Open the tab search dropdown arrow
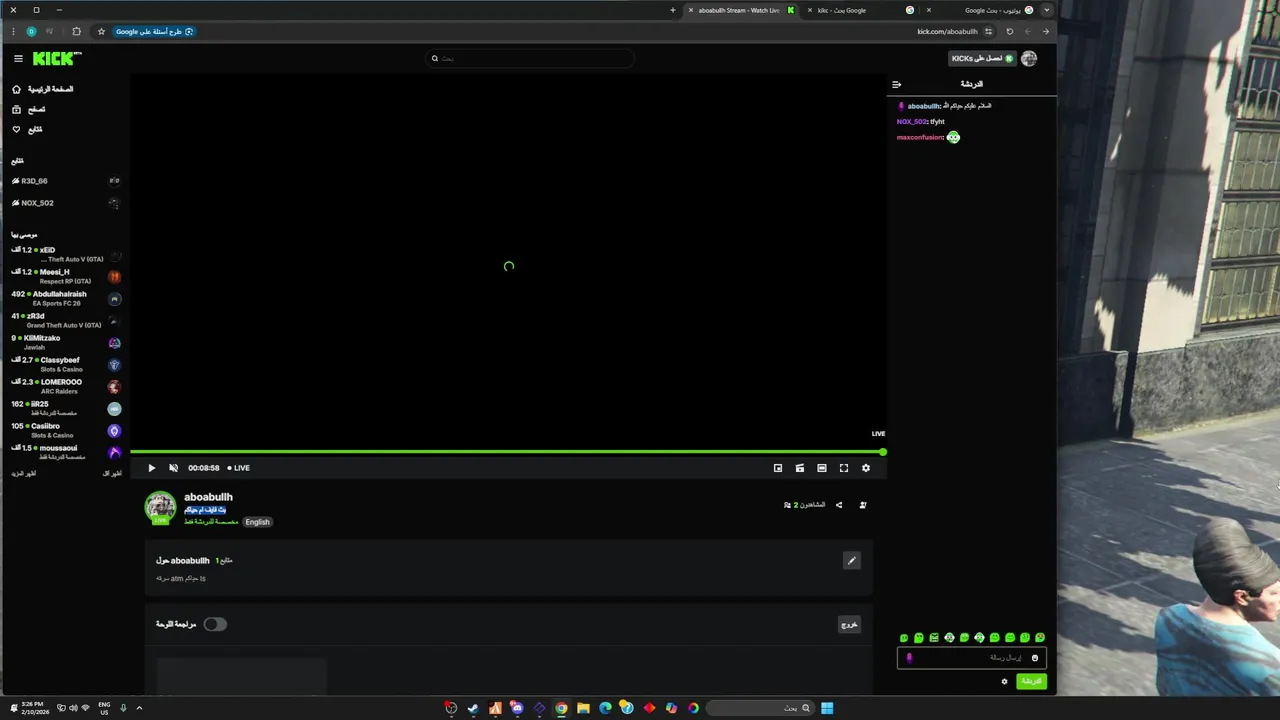This screenshot has width=1280, height=720. 1047,10
